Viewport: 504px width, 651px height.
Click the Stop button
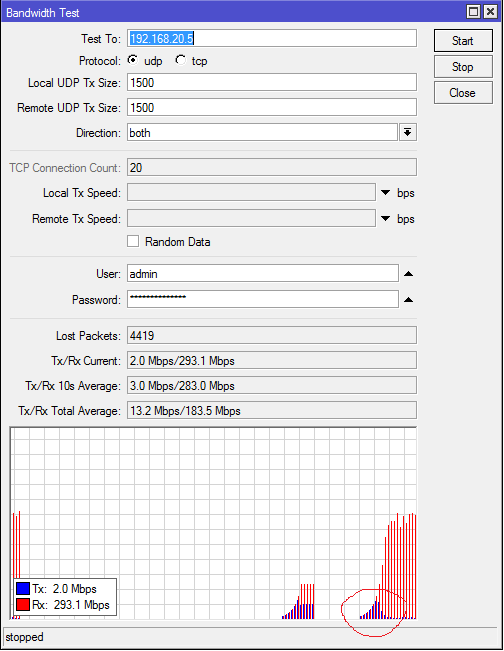click(463, 67)
